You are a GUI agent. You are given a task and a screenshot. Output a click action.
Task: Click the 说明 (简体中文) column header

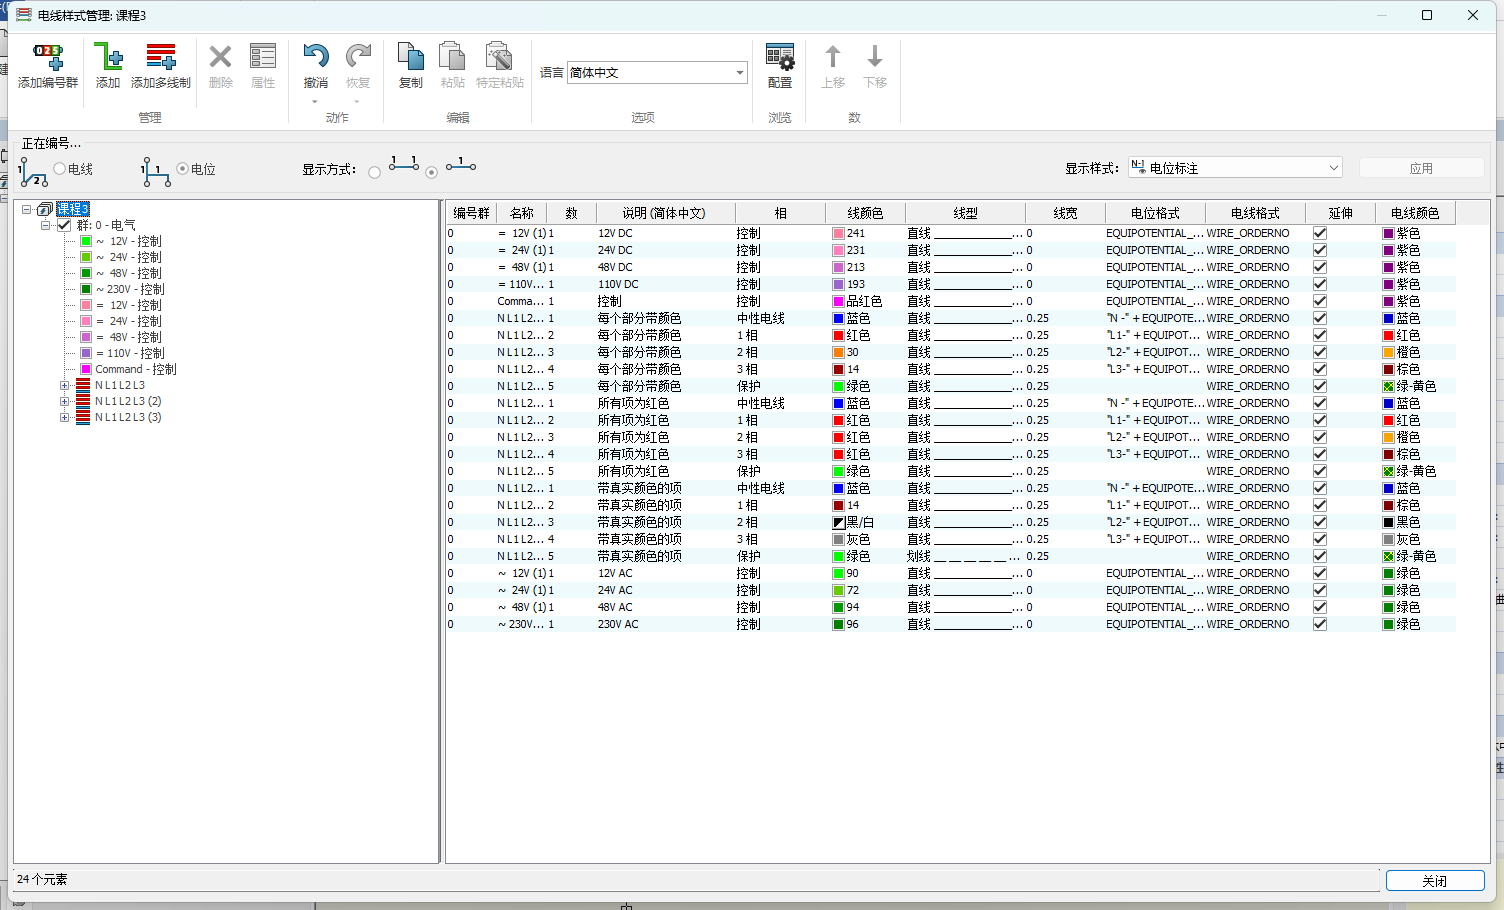coord(664,213)
